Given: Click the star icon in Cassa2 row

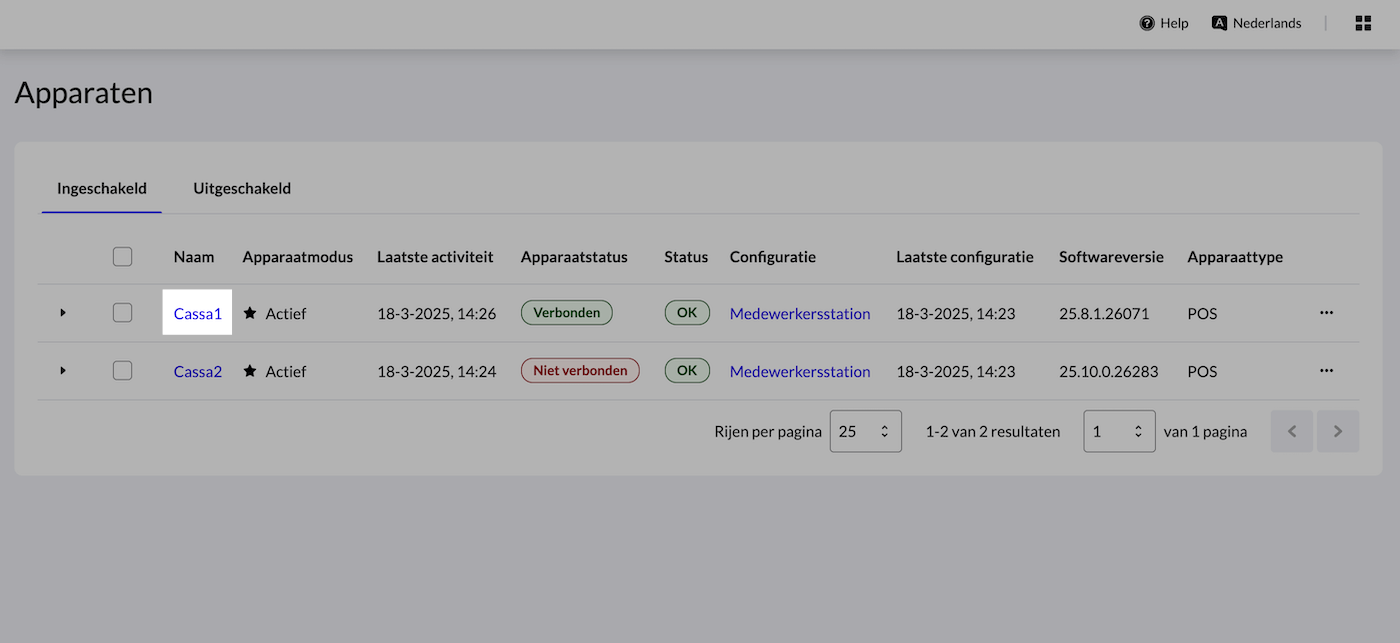Looking at the screenshot, I should [250, 371].
